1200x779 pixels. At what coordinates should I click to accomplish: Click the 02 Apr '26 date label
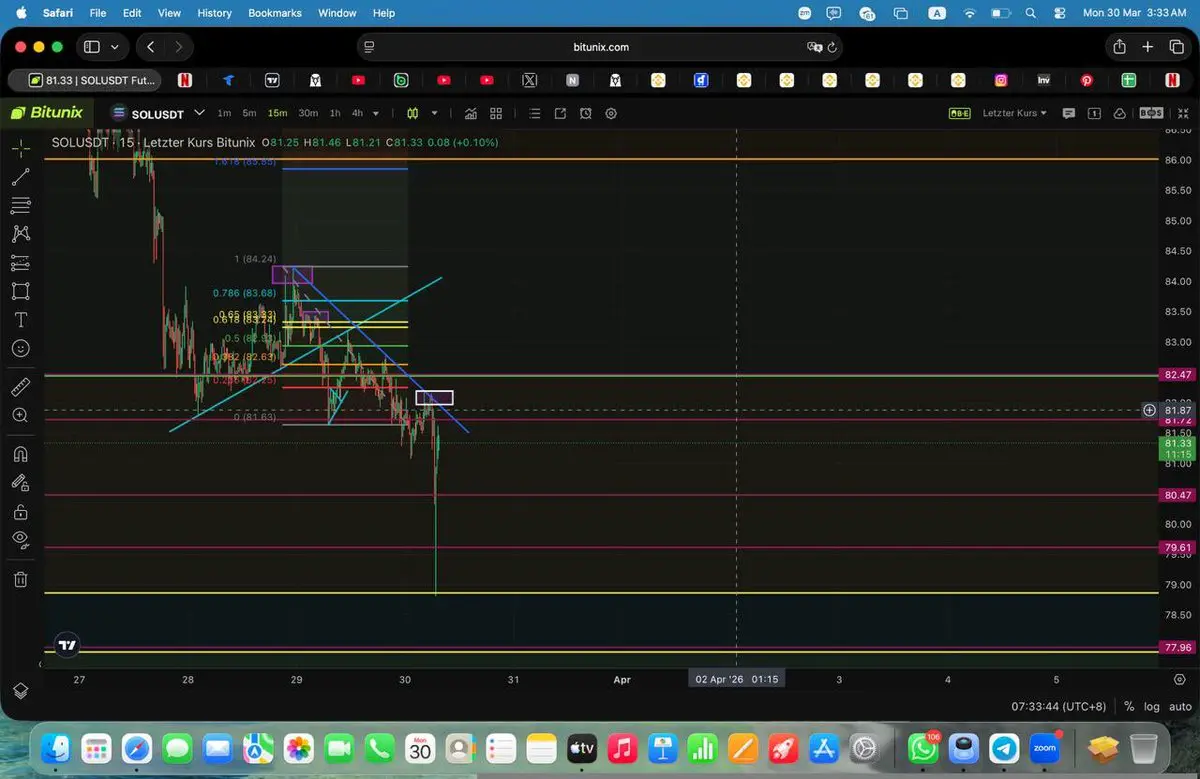pyautogui.click(x=737, y=679)
